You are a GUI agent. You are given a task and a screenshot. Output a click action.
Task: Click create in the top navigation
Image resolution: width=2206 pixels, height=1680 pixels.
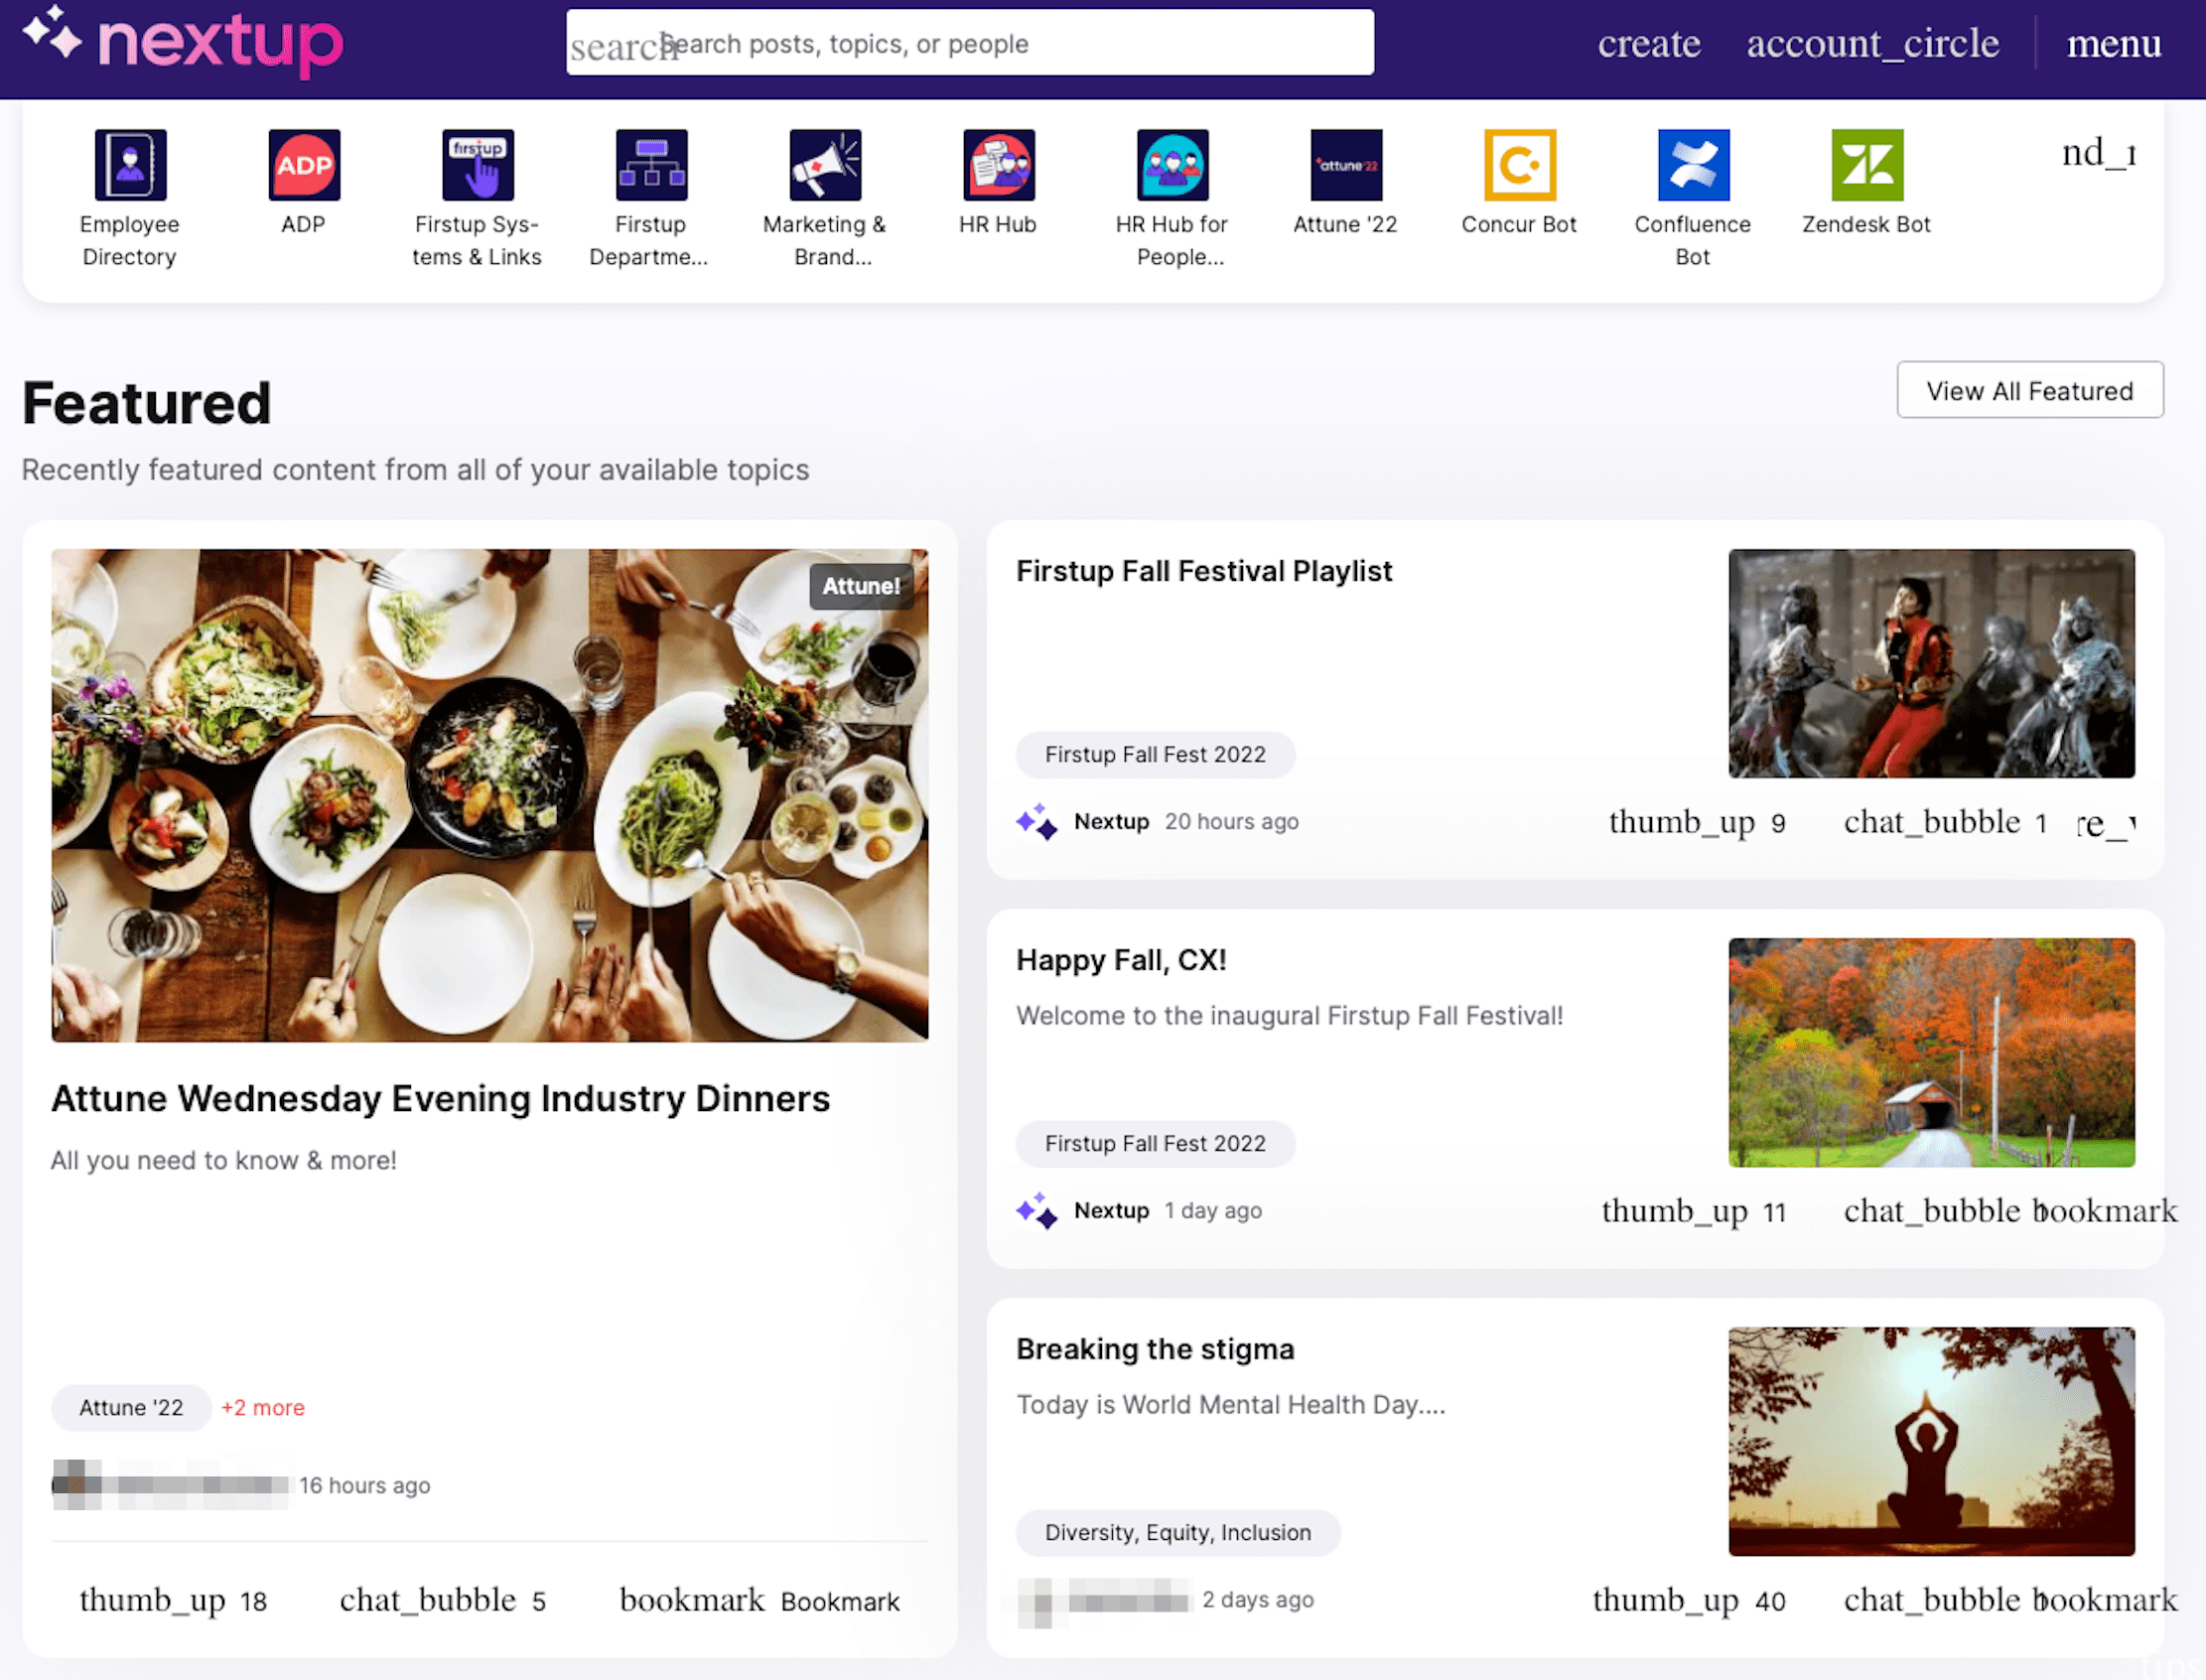[1648, 43]
